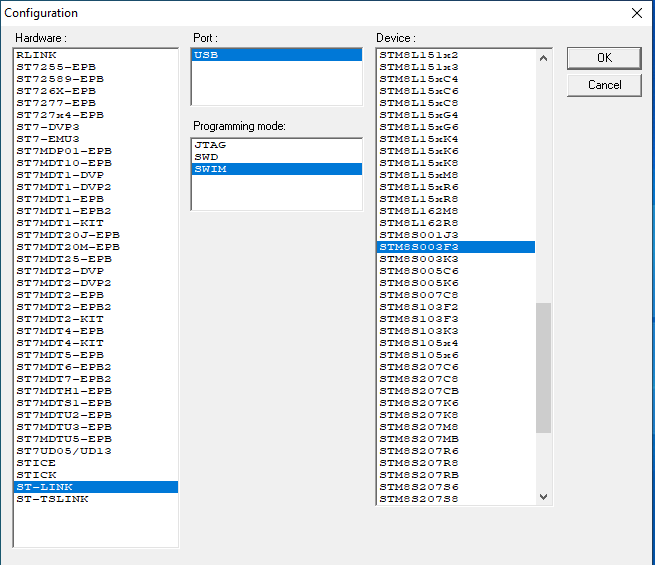
Task: Pick device STM8S007C8
Action: (456, 295)
